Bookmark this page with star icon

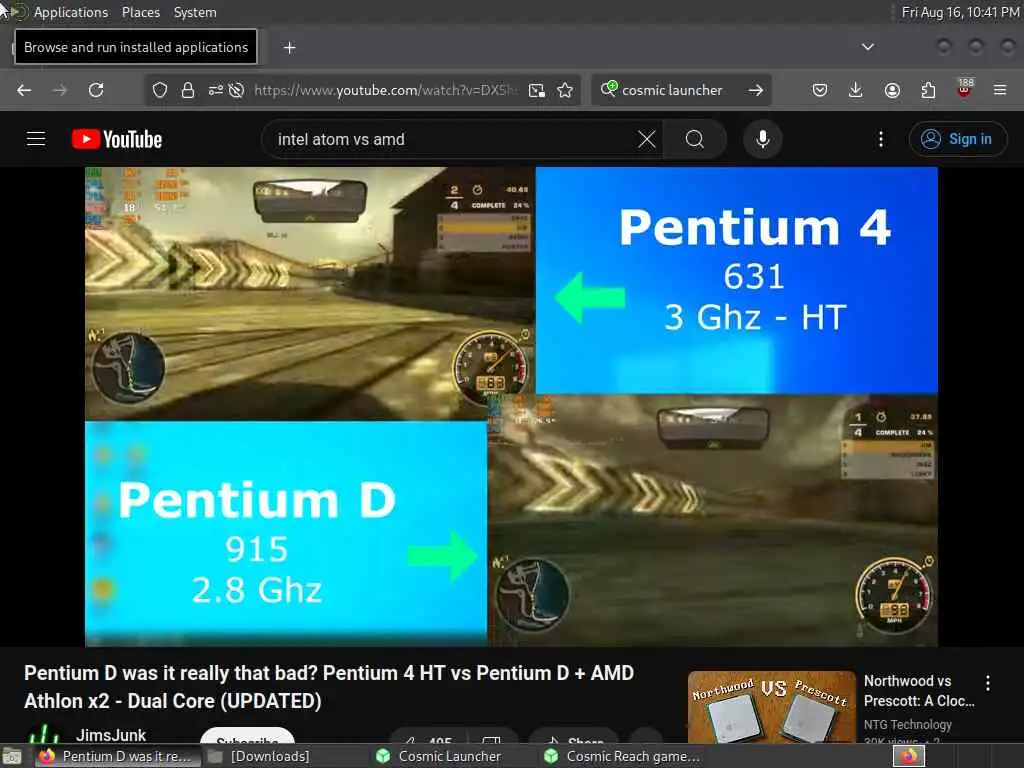click(566, 90)
